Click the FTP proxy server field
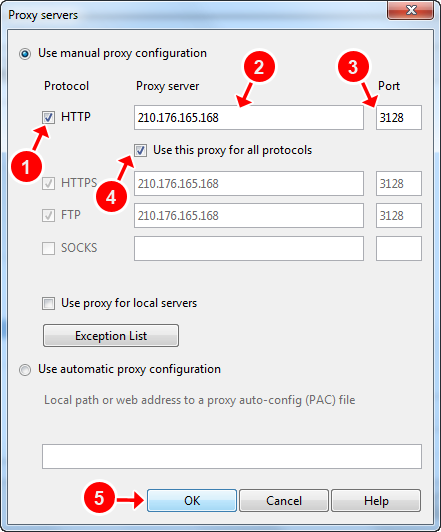This screenshot has height=532, width=441. pos(249,215)
